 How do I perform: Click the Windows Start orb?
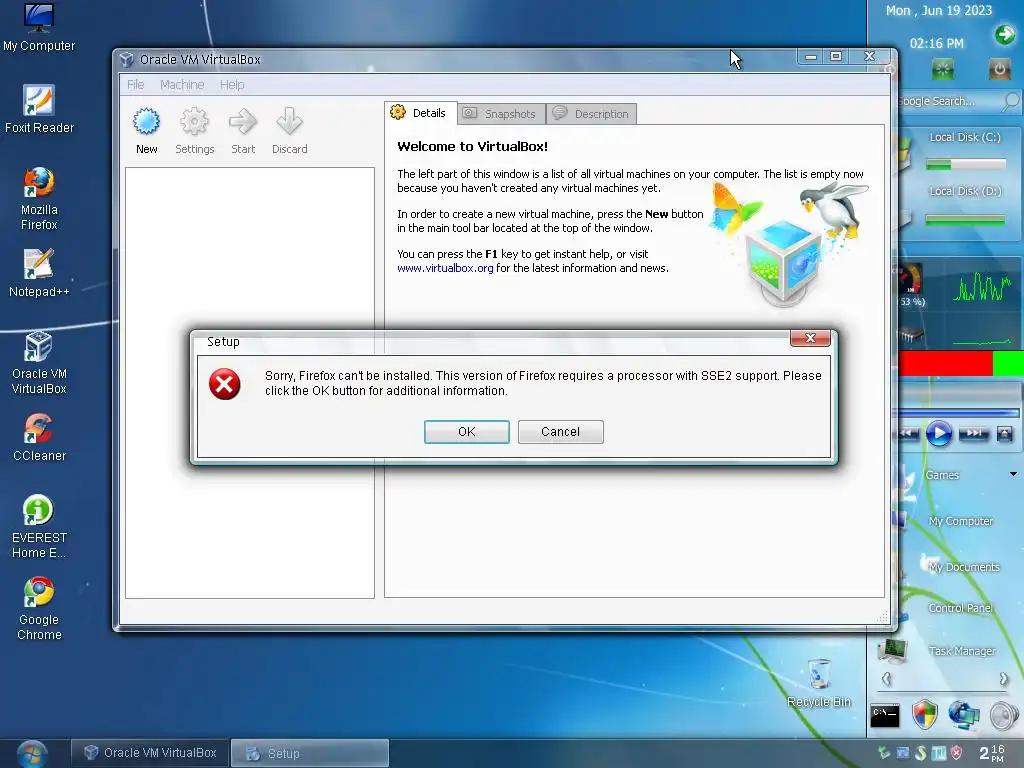pyautogui.click(x=31, y=754)
